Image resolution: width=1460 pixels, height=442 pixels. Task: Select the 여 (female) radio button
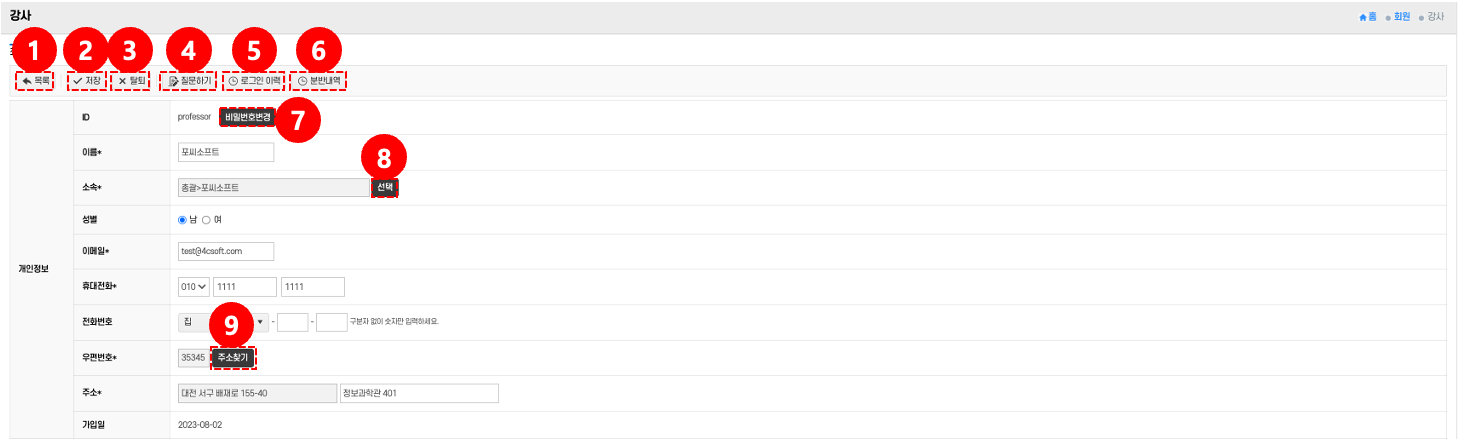[207, 220]
